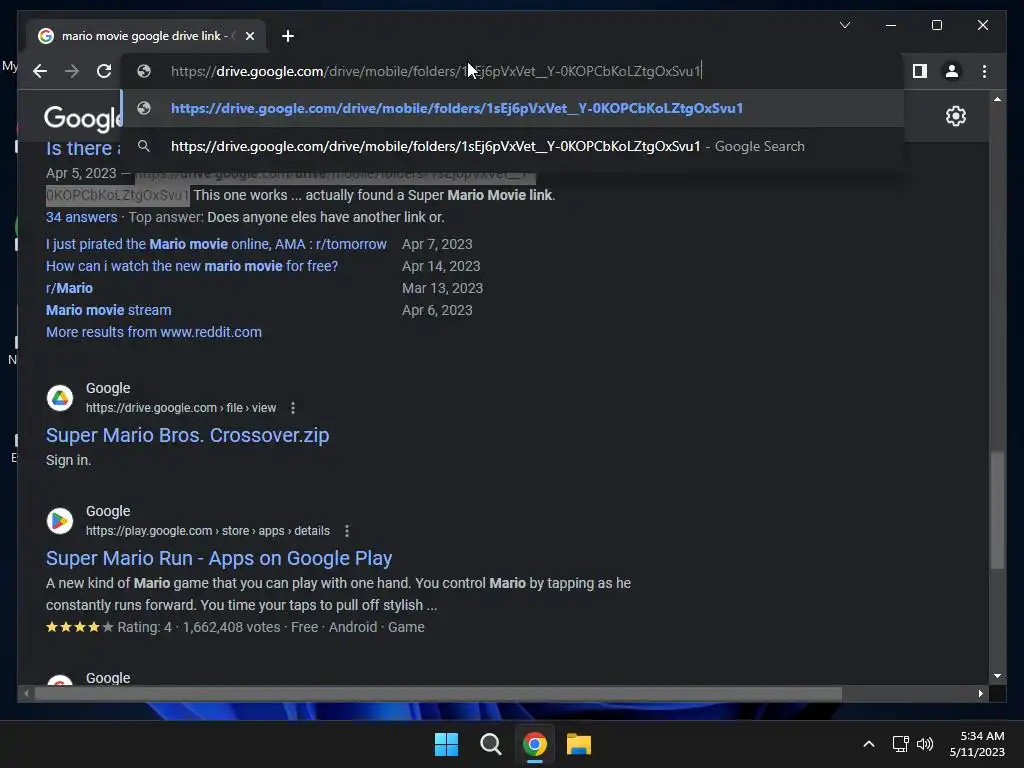Viewport: 1024px width, 768px height.
Task: Open 'I just pirated the Mario movie' result
Action: (216, 244)
